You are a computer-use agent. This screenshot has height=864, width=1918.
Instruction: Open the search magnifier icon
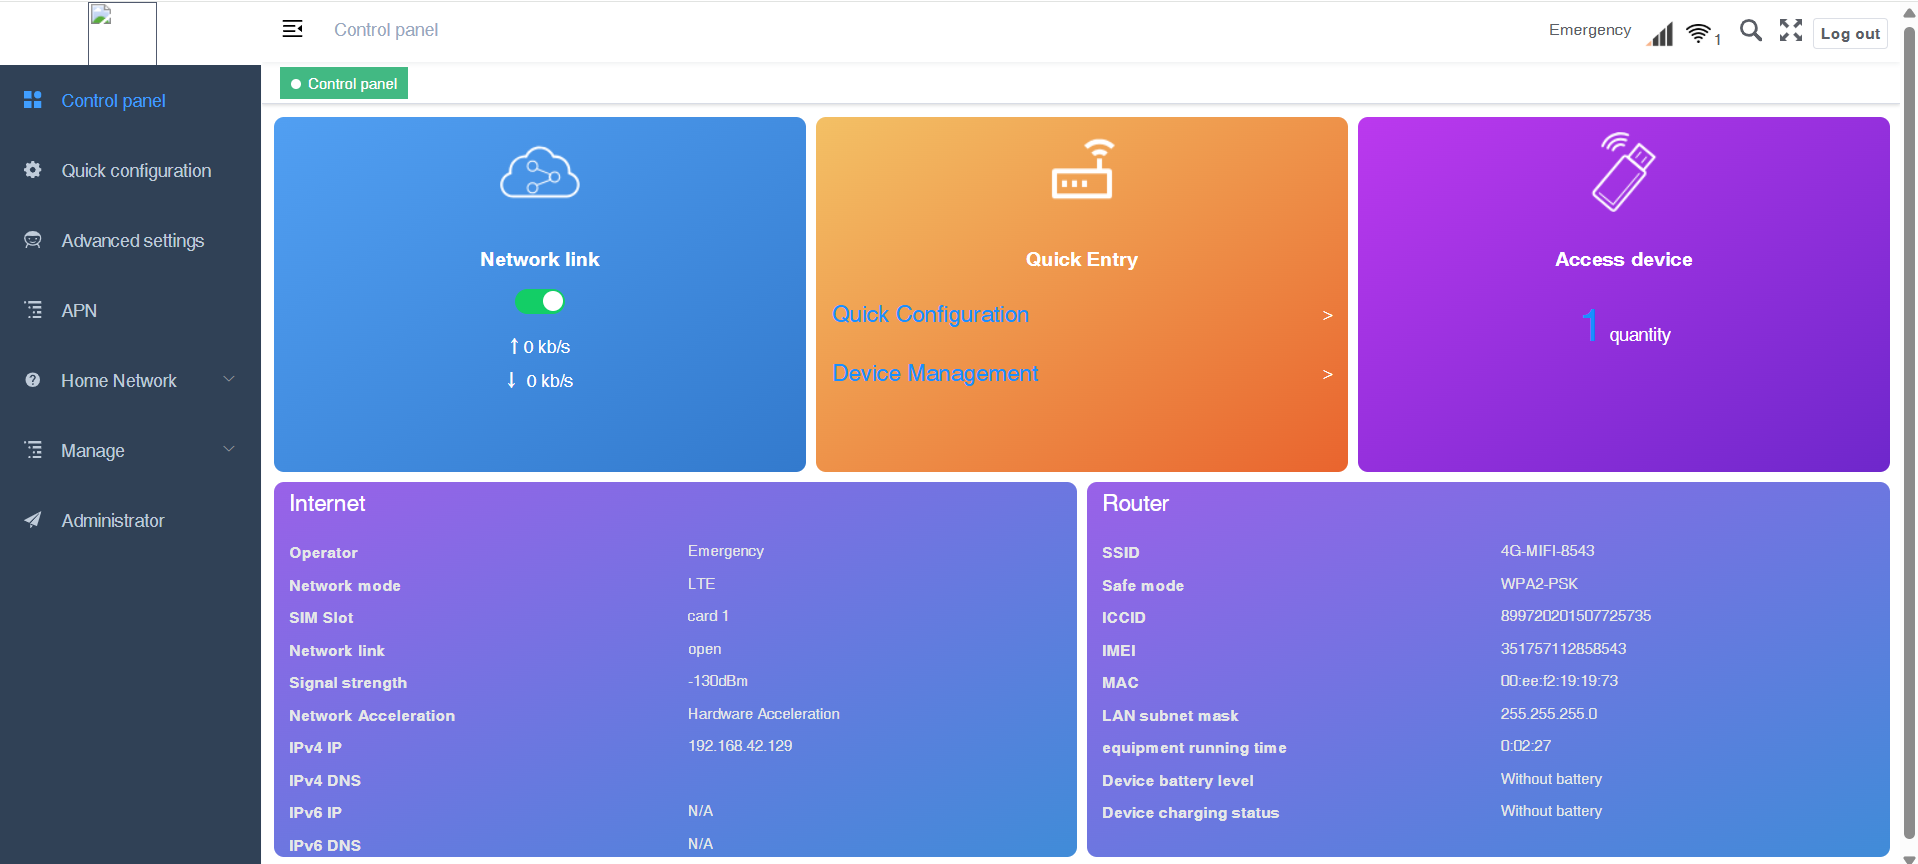pos(1750,31)
